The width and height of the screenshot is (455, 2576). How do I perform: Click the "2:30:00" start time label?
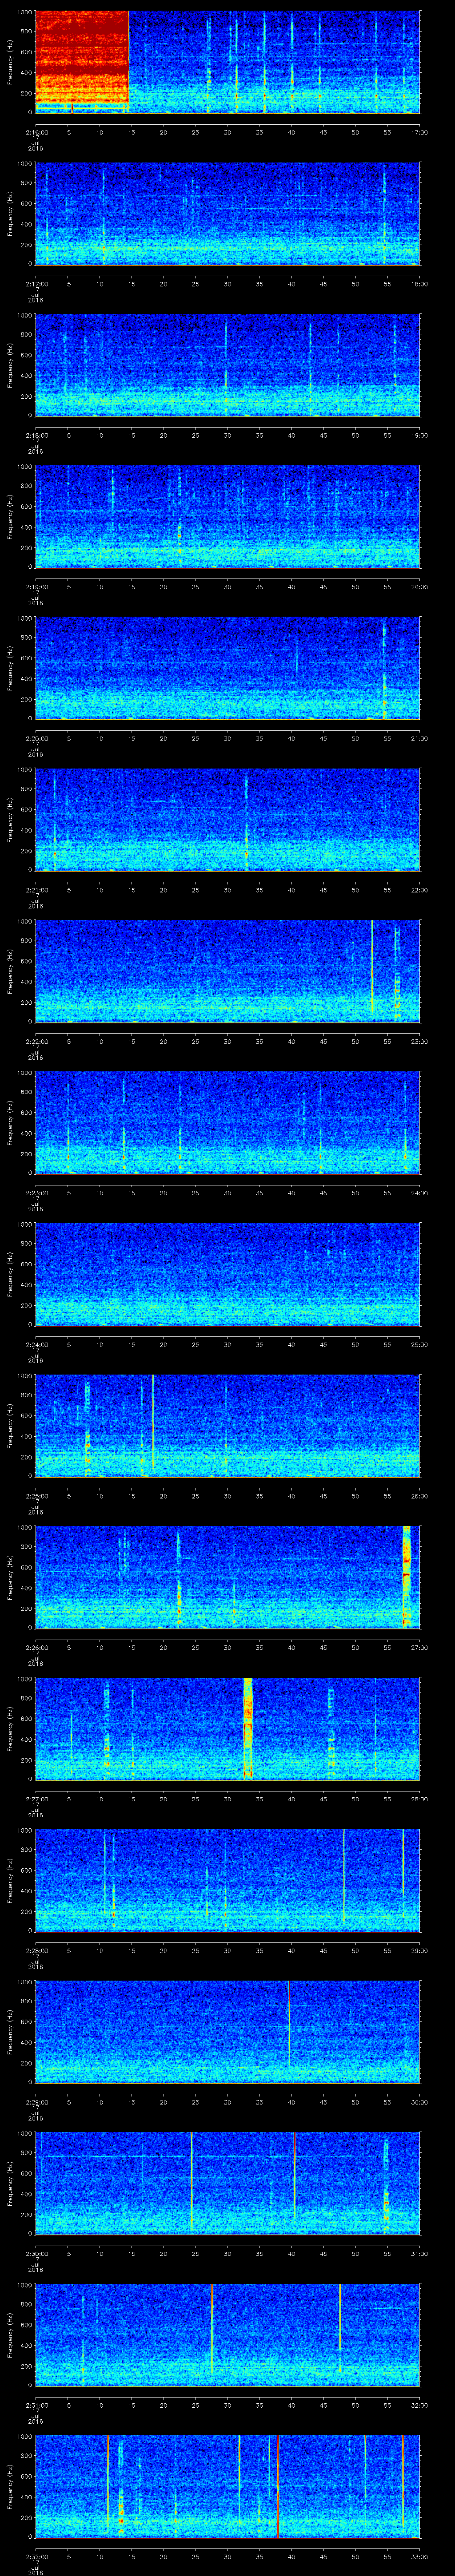pos(36,2254)
